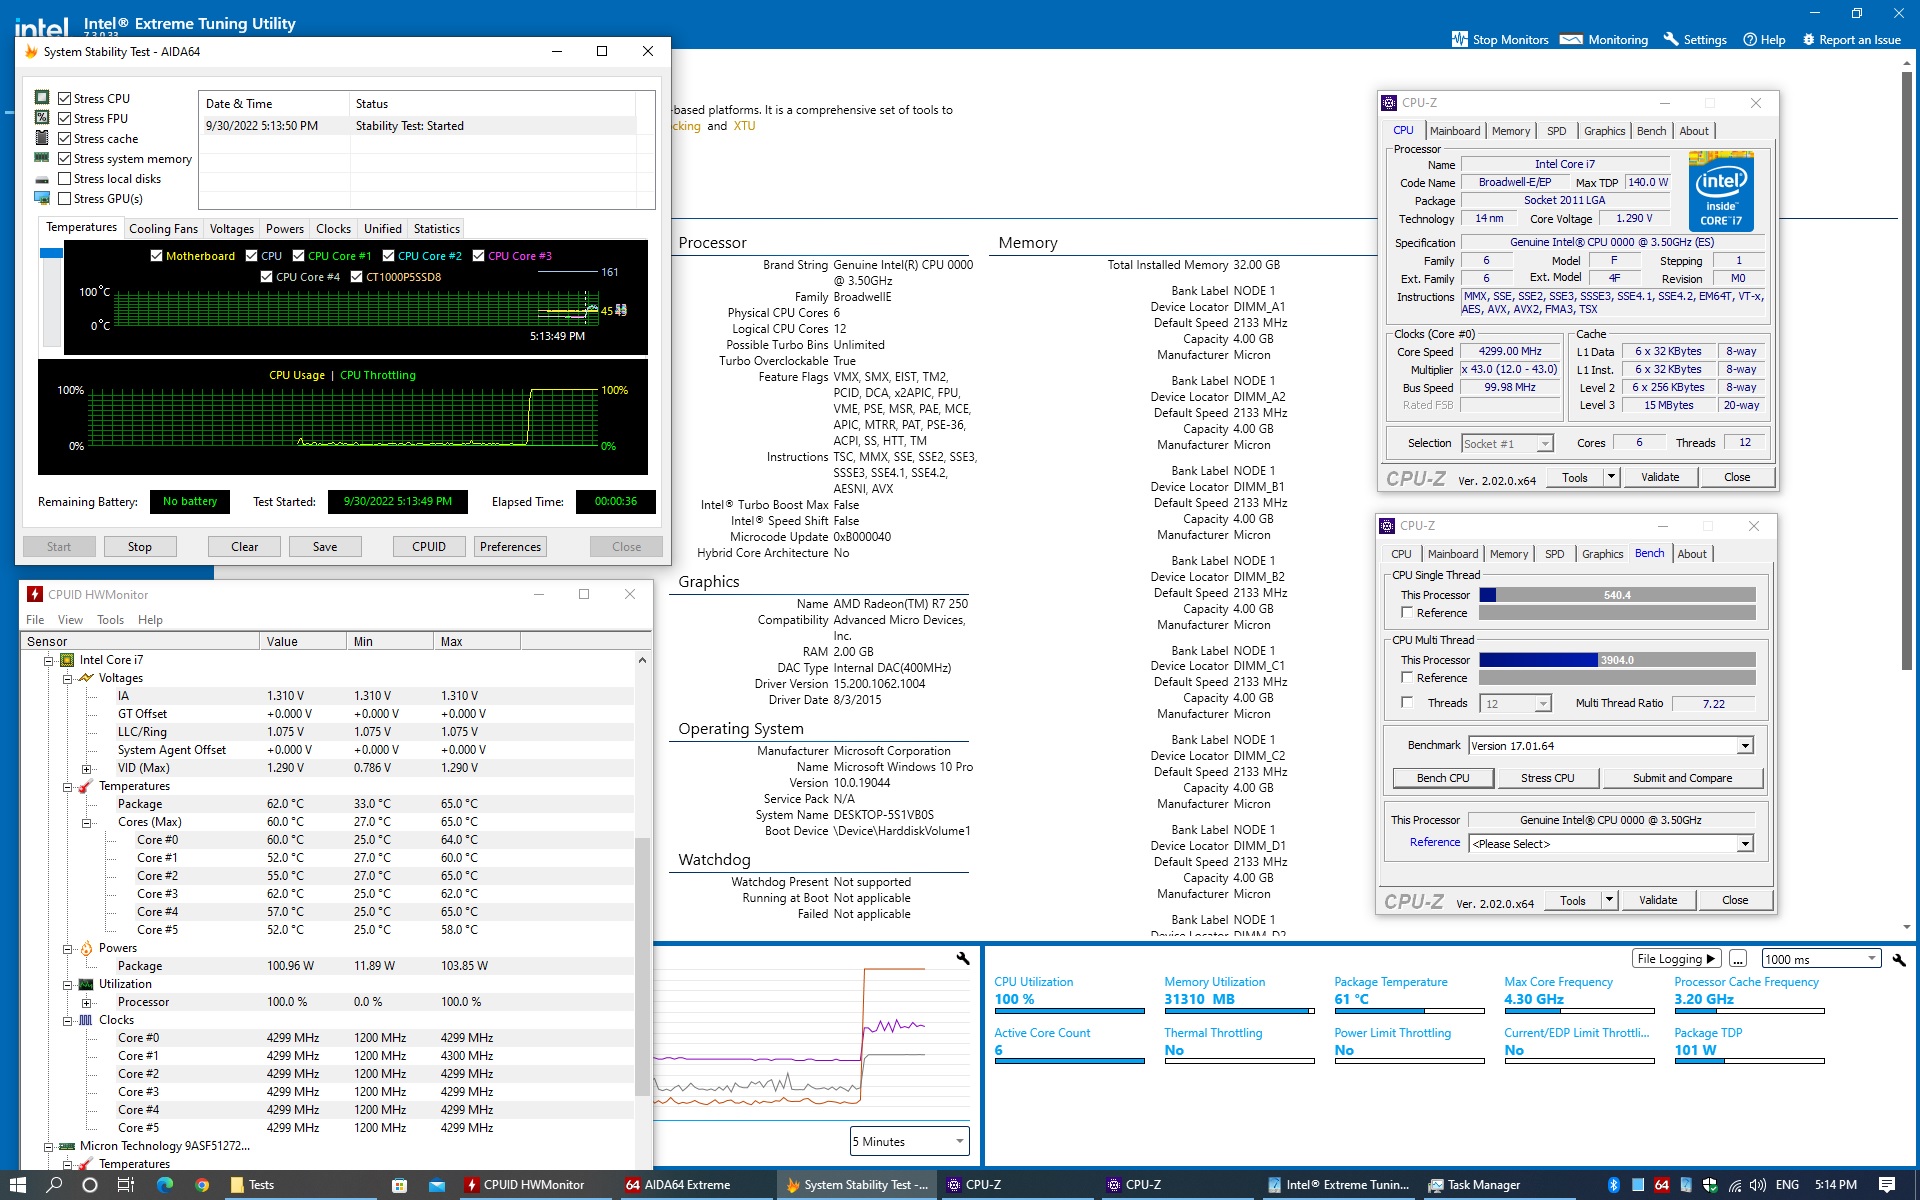The image size is (1920, 1200).
Task: Open Settings wrench icon in XTU
Action: click(1671, 40)
